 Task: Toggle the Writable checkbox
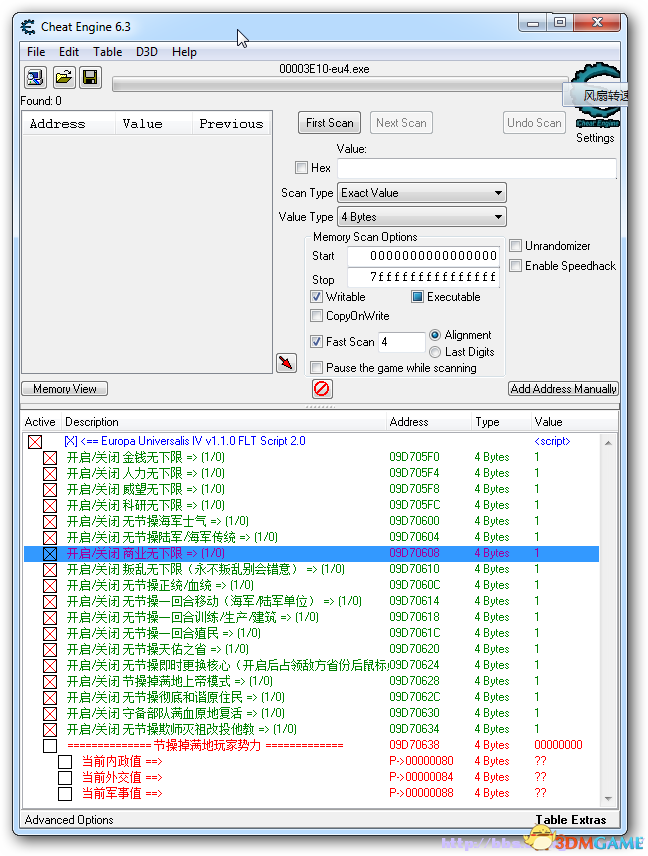(x=316, y=296)
